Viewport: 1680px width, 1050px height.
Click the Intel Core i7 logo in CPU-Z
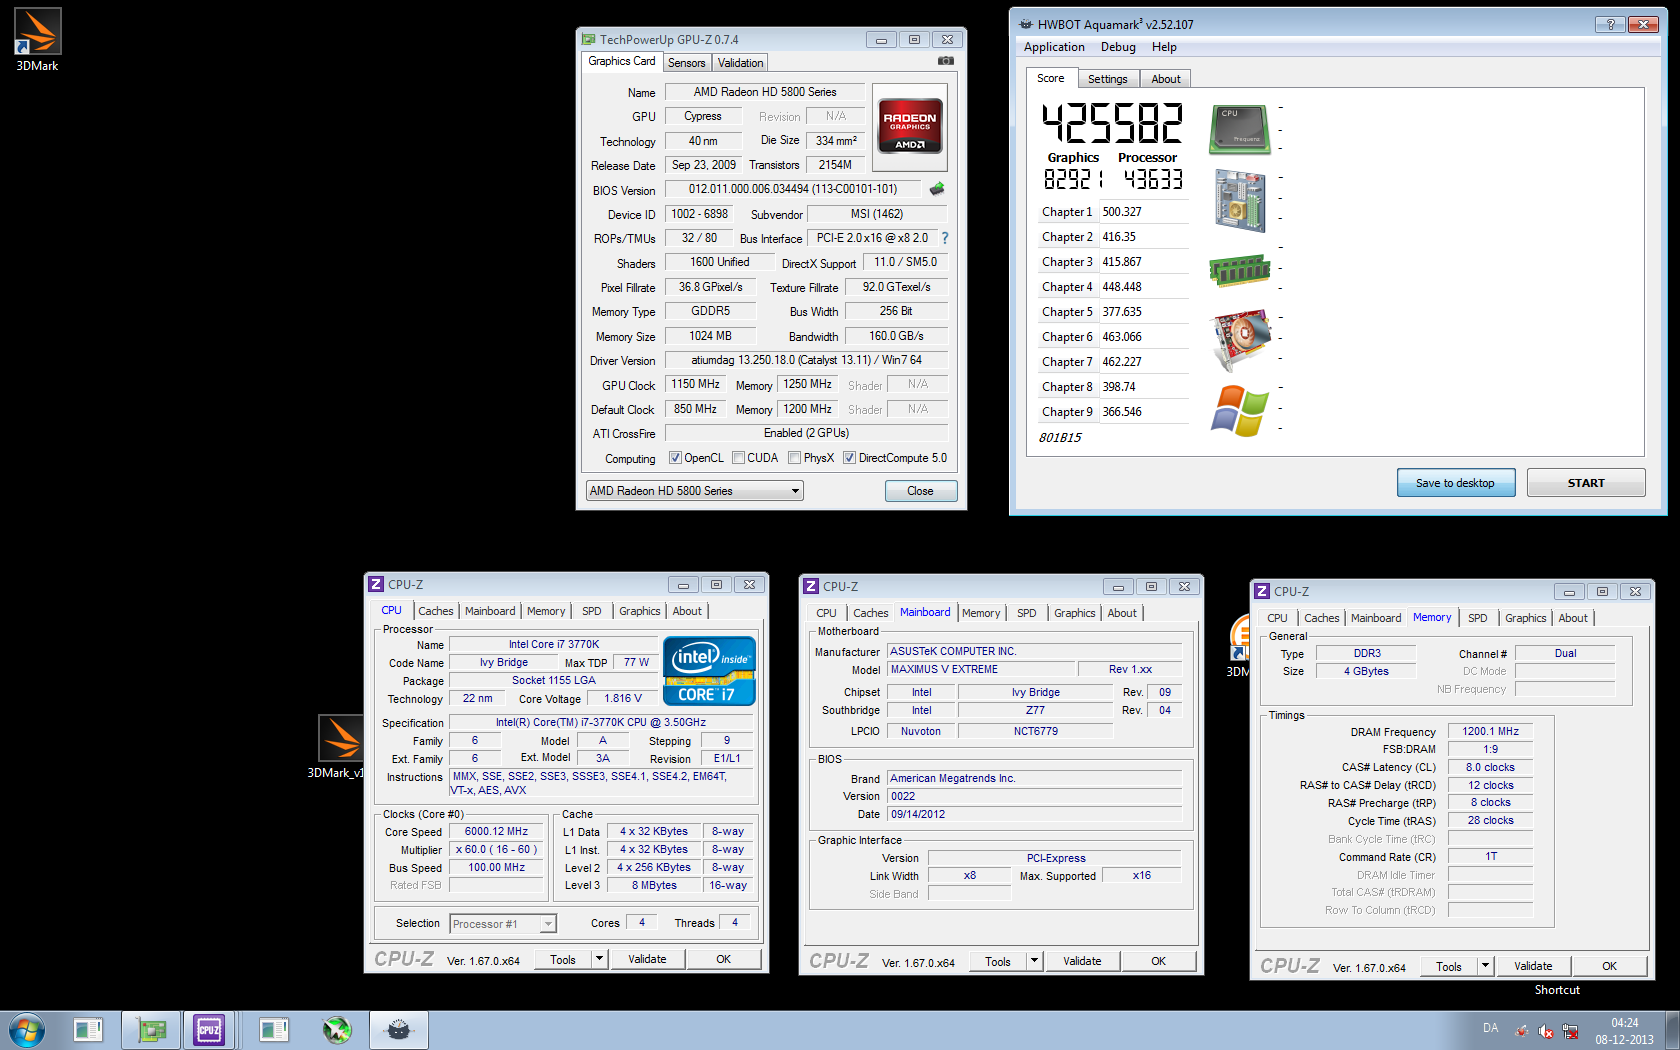pyautogui.click(x=709, y=671)
